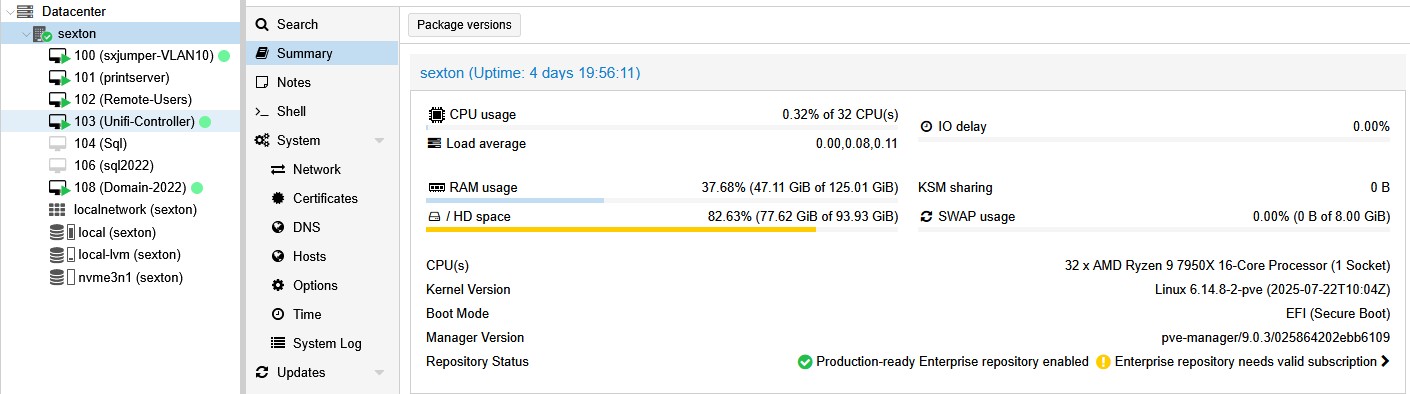This screenshot has height=394, width=1410.
Task: Click the Hosts globe icon
Action: click(278, 256)
